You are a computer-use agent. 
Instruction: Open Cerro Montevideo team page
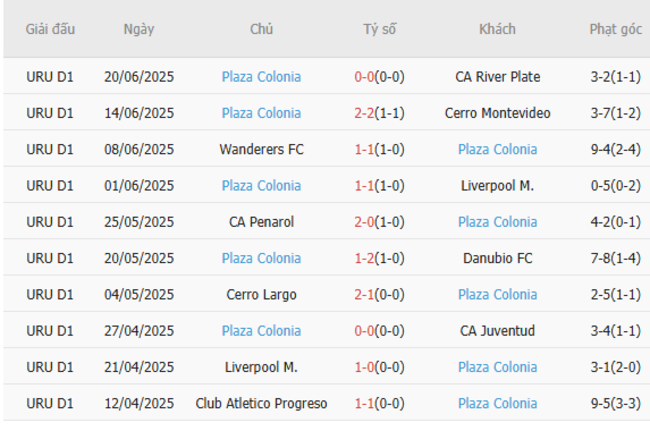pos(497,113)
